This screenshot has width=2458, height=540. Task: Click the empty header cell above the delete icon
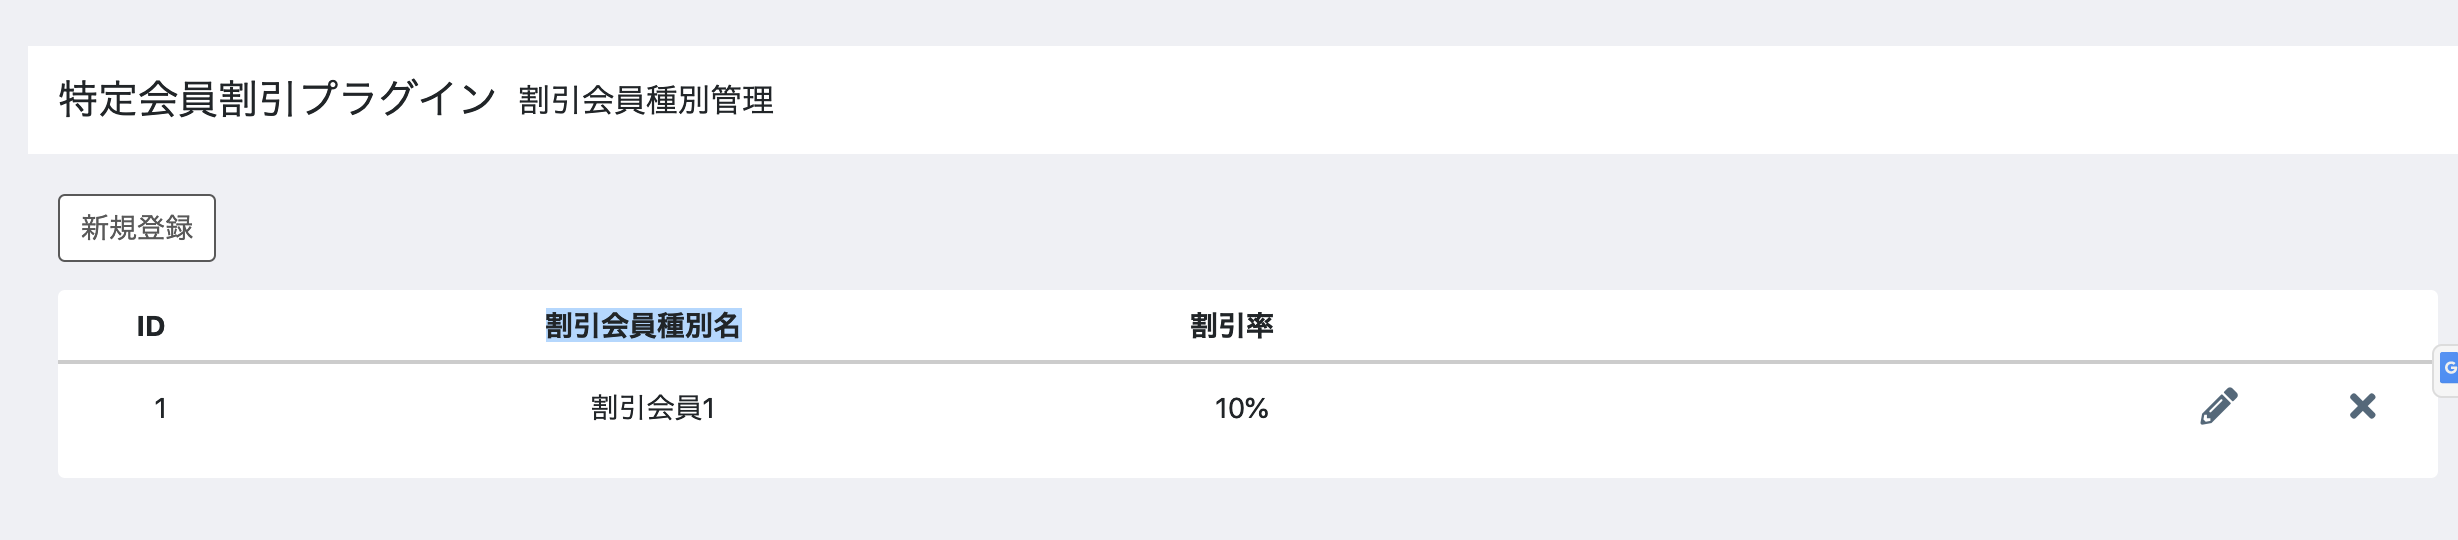click(x=2362, y=326)
